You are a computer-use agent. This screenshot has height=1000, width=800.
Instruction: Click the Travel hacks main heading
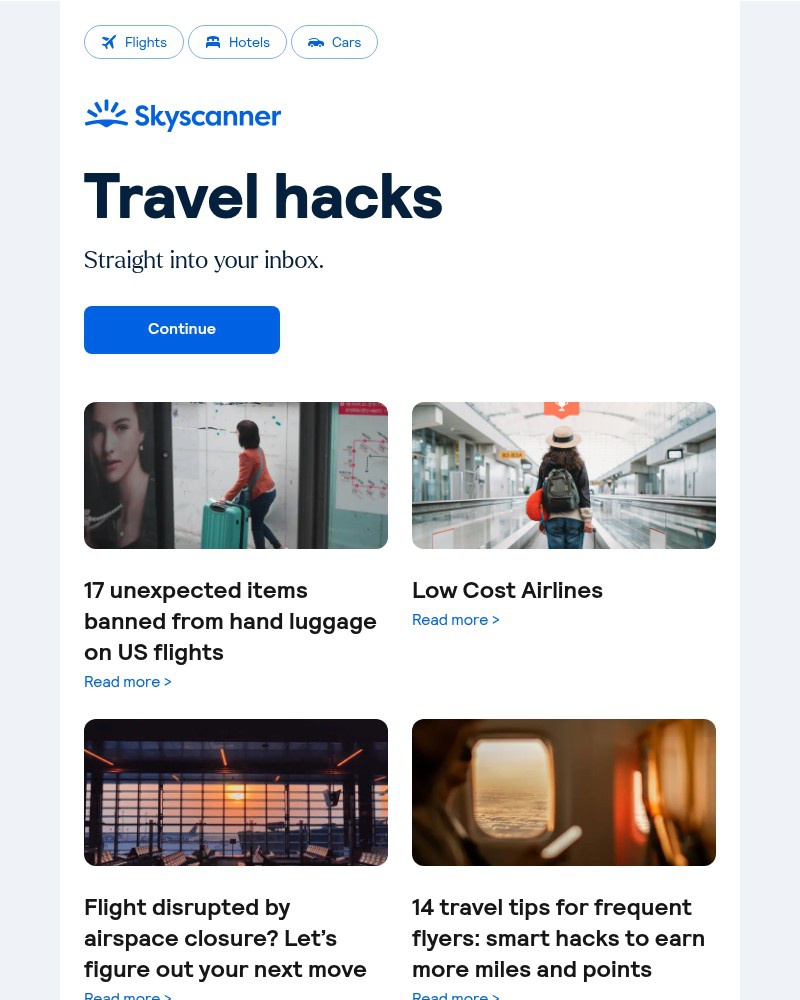[263, 197]
